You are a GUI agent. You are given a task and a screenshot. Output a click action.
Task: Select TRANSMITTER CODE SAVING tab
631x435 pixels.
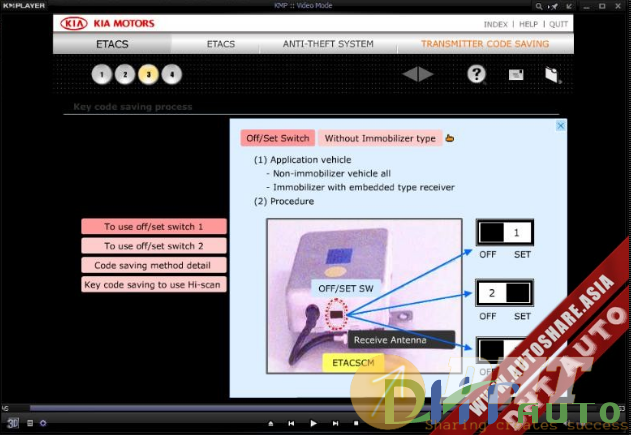[485, 44]
